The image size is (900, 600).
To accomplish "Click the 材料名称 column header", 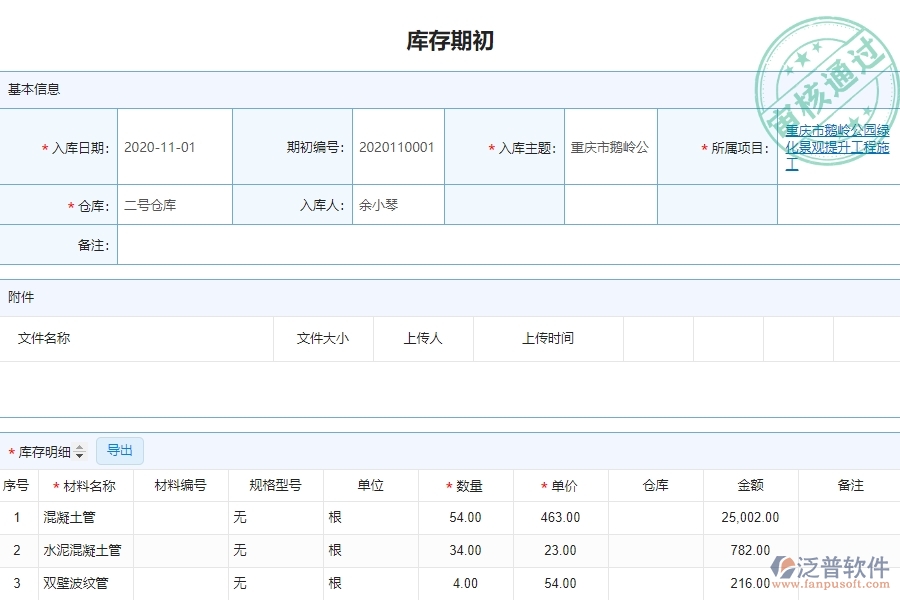I will (89, 484).
